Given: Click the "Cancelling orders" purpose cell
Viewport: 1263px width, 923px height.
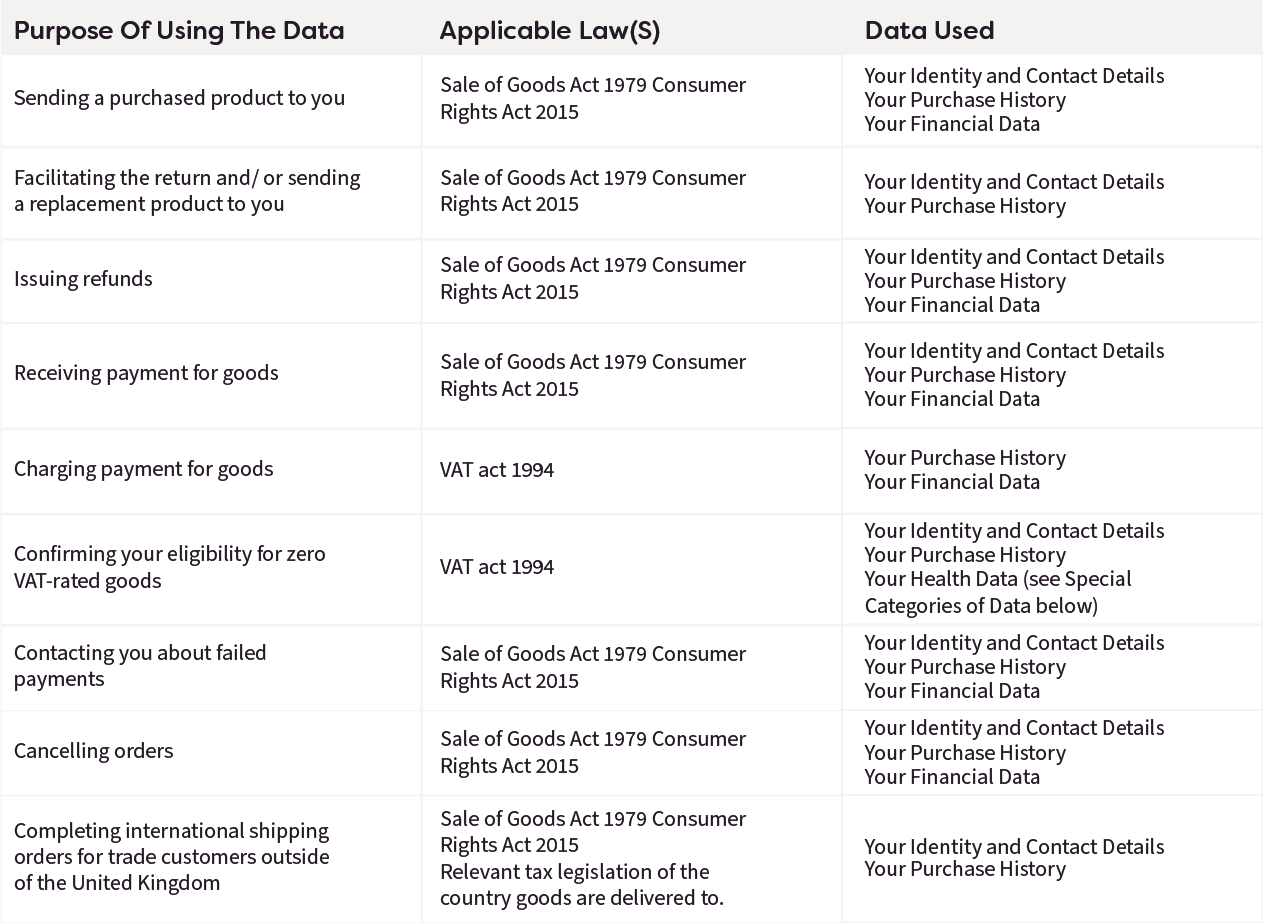Looking at the screenshot, I should click(x=94, y=751).
